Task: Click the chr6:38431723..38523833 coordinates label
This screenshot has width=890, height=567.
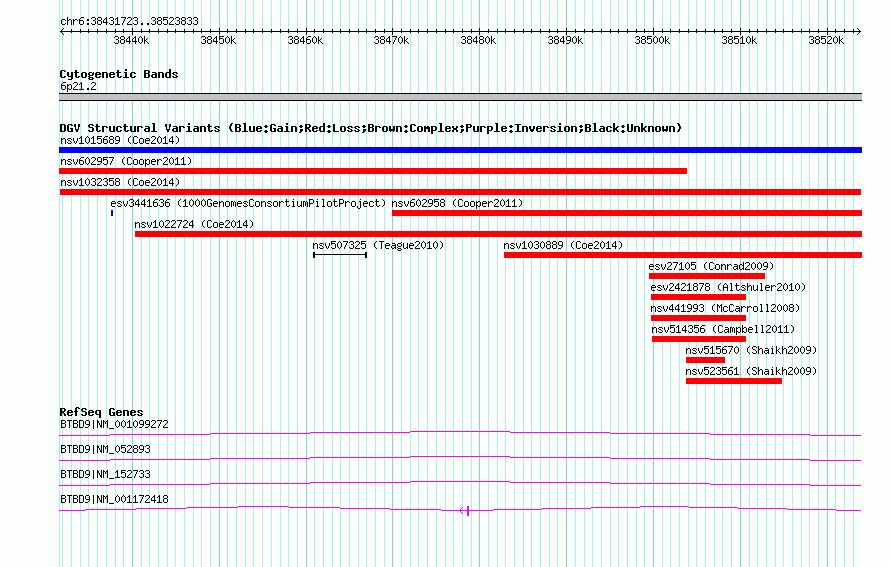Action: click(x=129, y=22)
